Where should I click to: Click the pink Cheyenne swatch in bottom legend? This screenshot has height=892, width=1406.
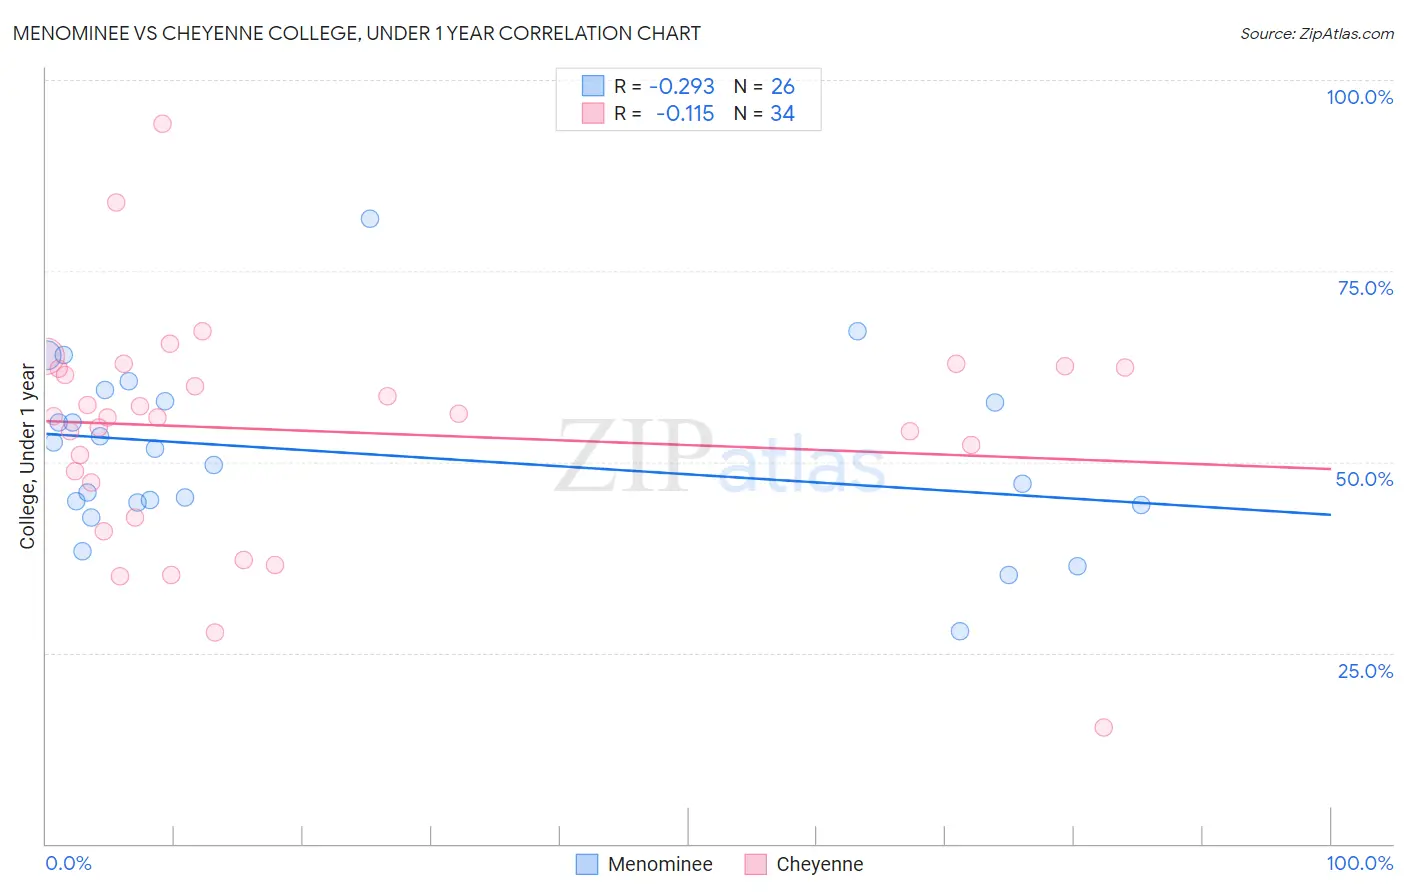tap(755, 864)
